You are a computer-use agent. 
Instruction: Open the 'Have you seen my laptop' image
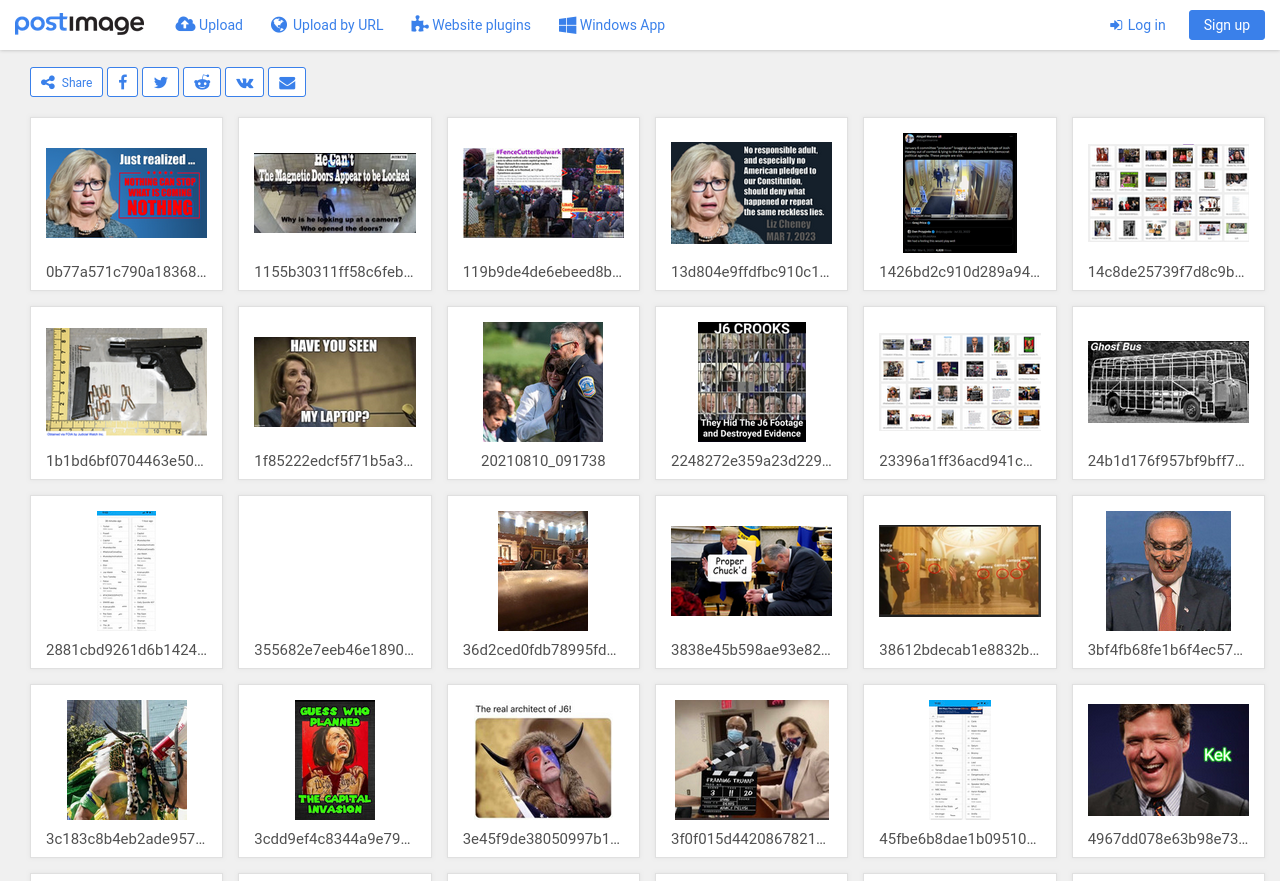point(335,382)
